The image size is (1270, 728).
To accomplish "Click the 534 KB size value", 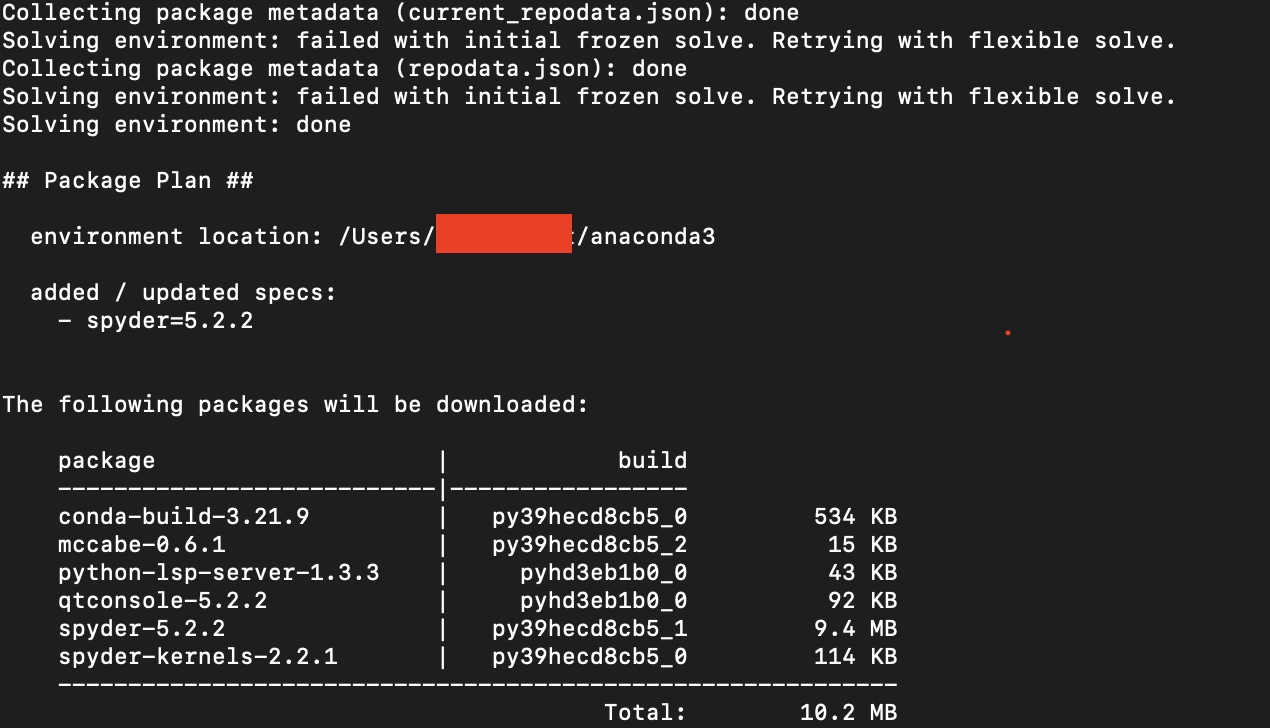I will [856, 517].
